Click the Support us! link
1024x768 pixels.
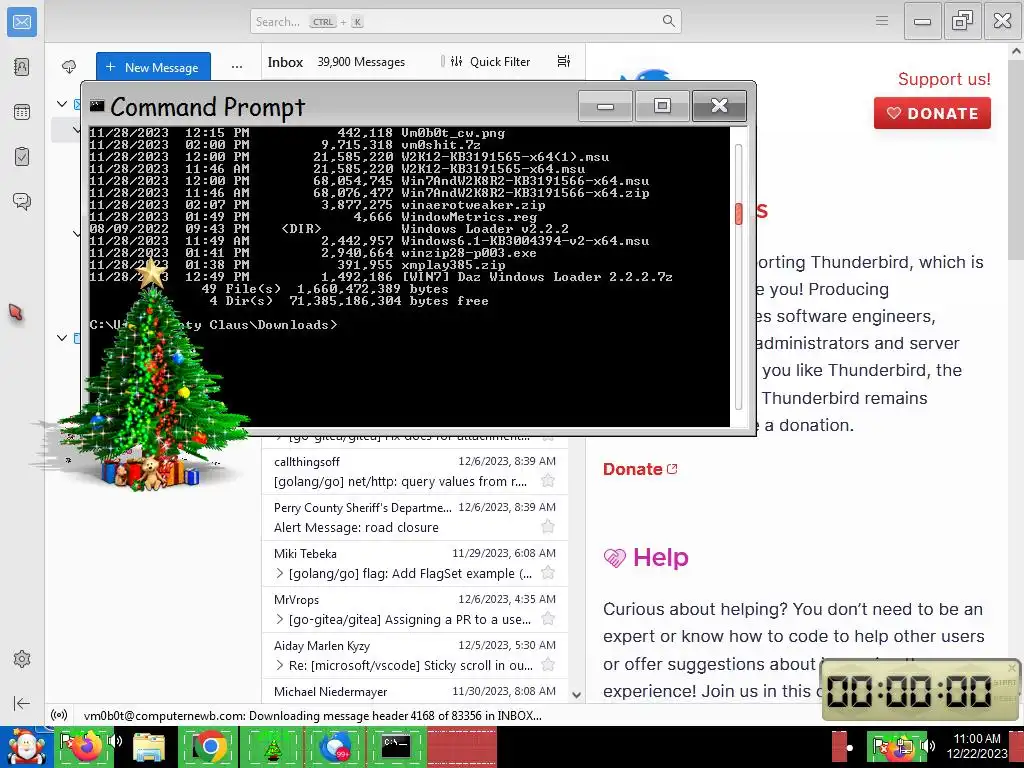944,79
